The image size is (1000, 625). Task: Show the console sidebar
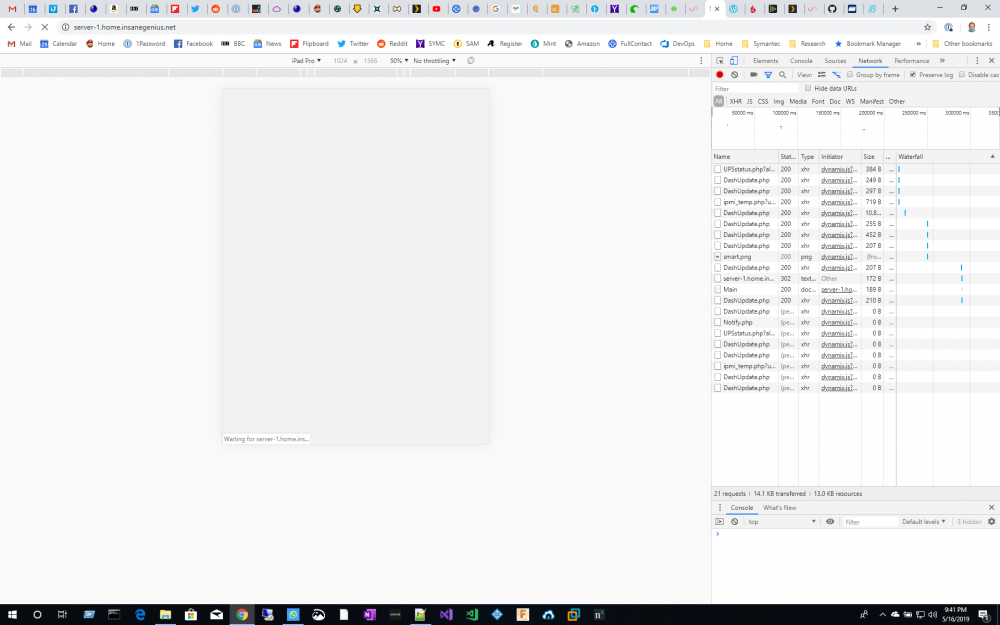tap(719, 522)
